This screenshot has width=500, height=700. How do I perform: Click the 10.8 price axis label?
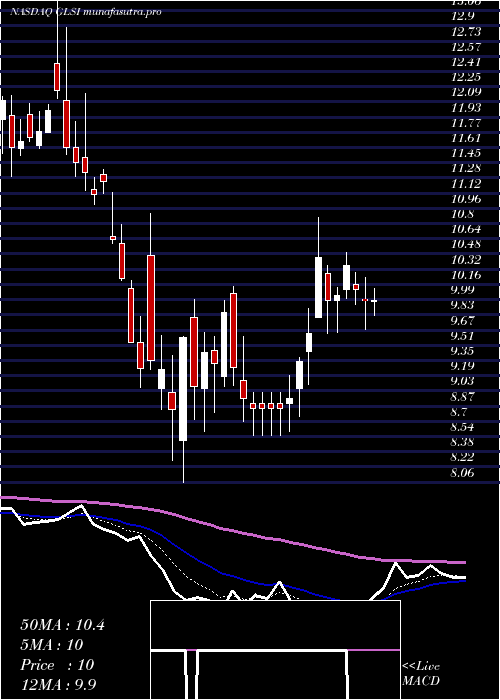462,214
